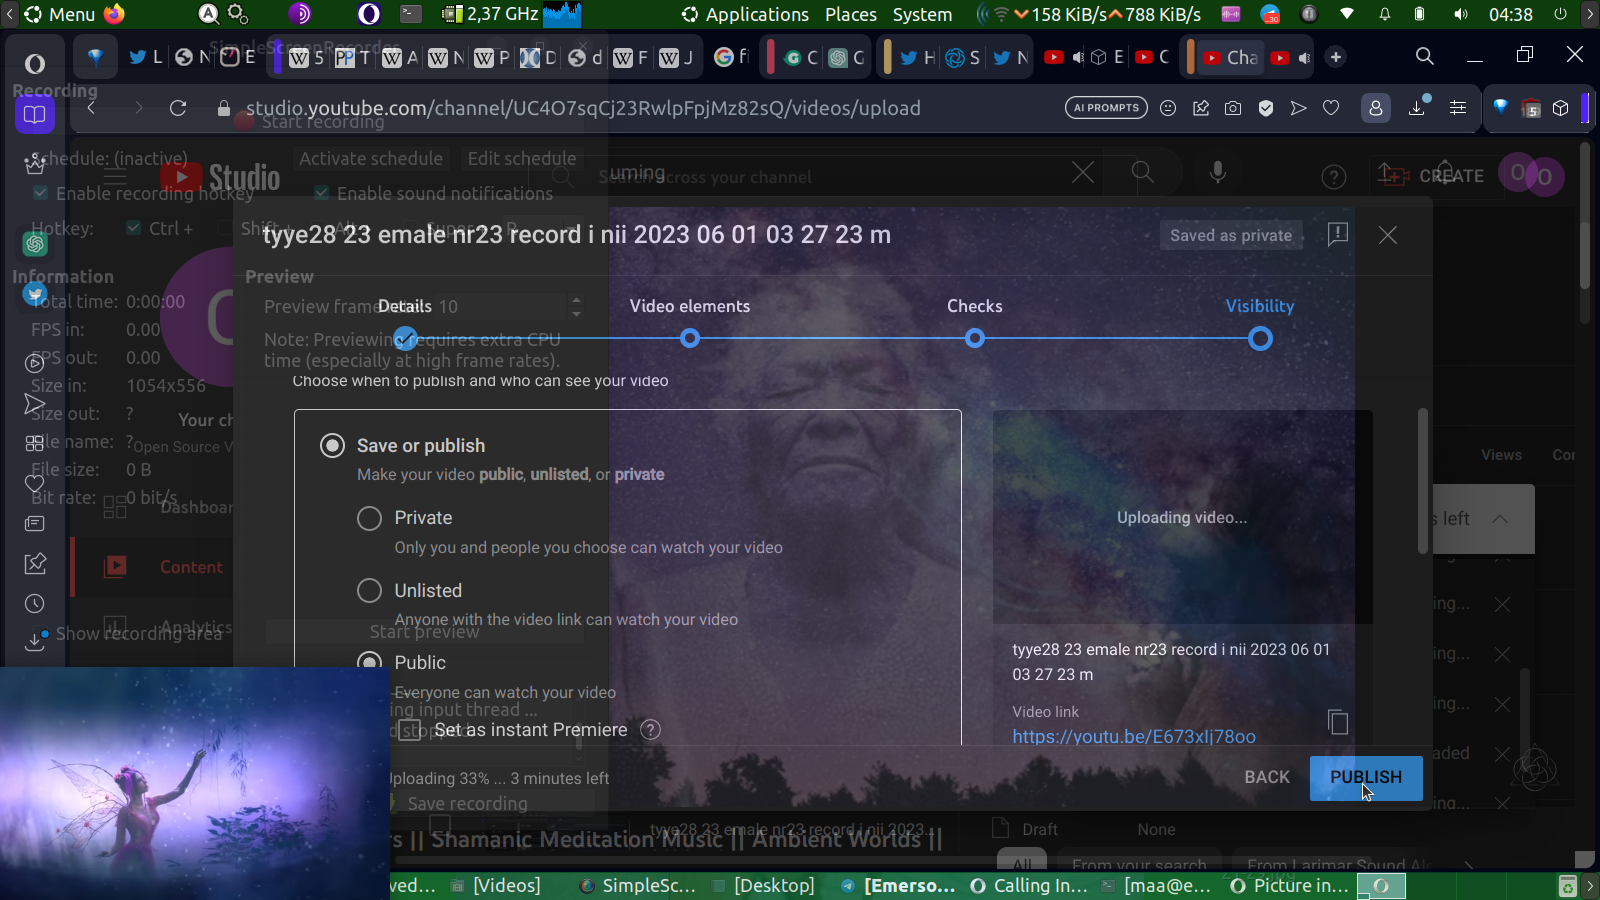Check the Set as instant Premiere box
The height and width of the screenshot is (900, 1600).
coord(410,730)
